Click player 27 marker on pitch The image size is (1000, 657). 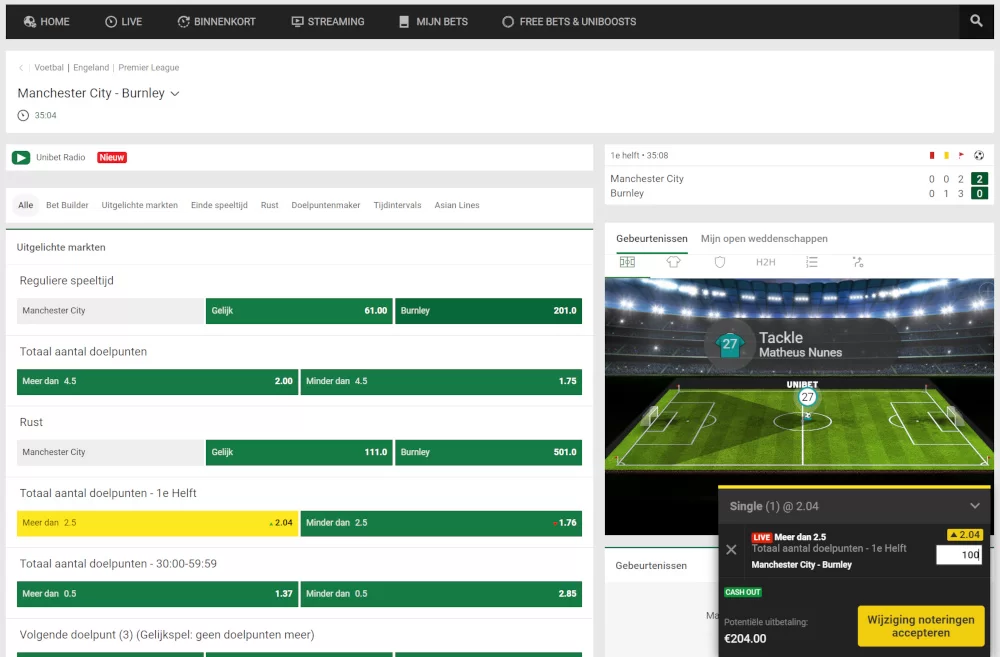tap(807, 397)
